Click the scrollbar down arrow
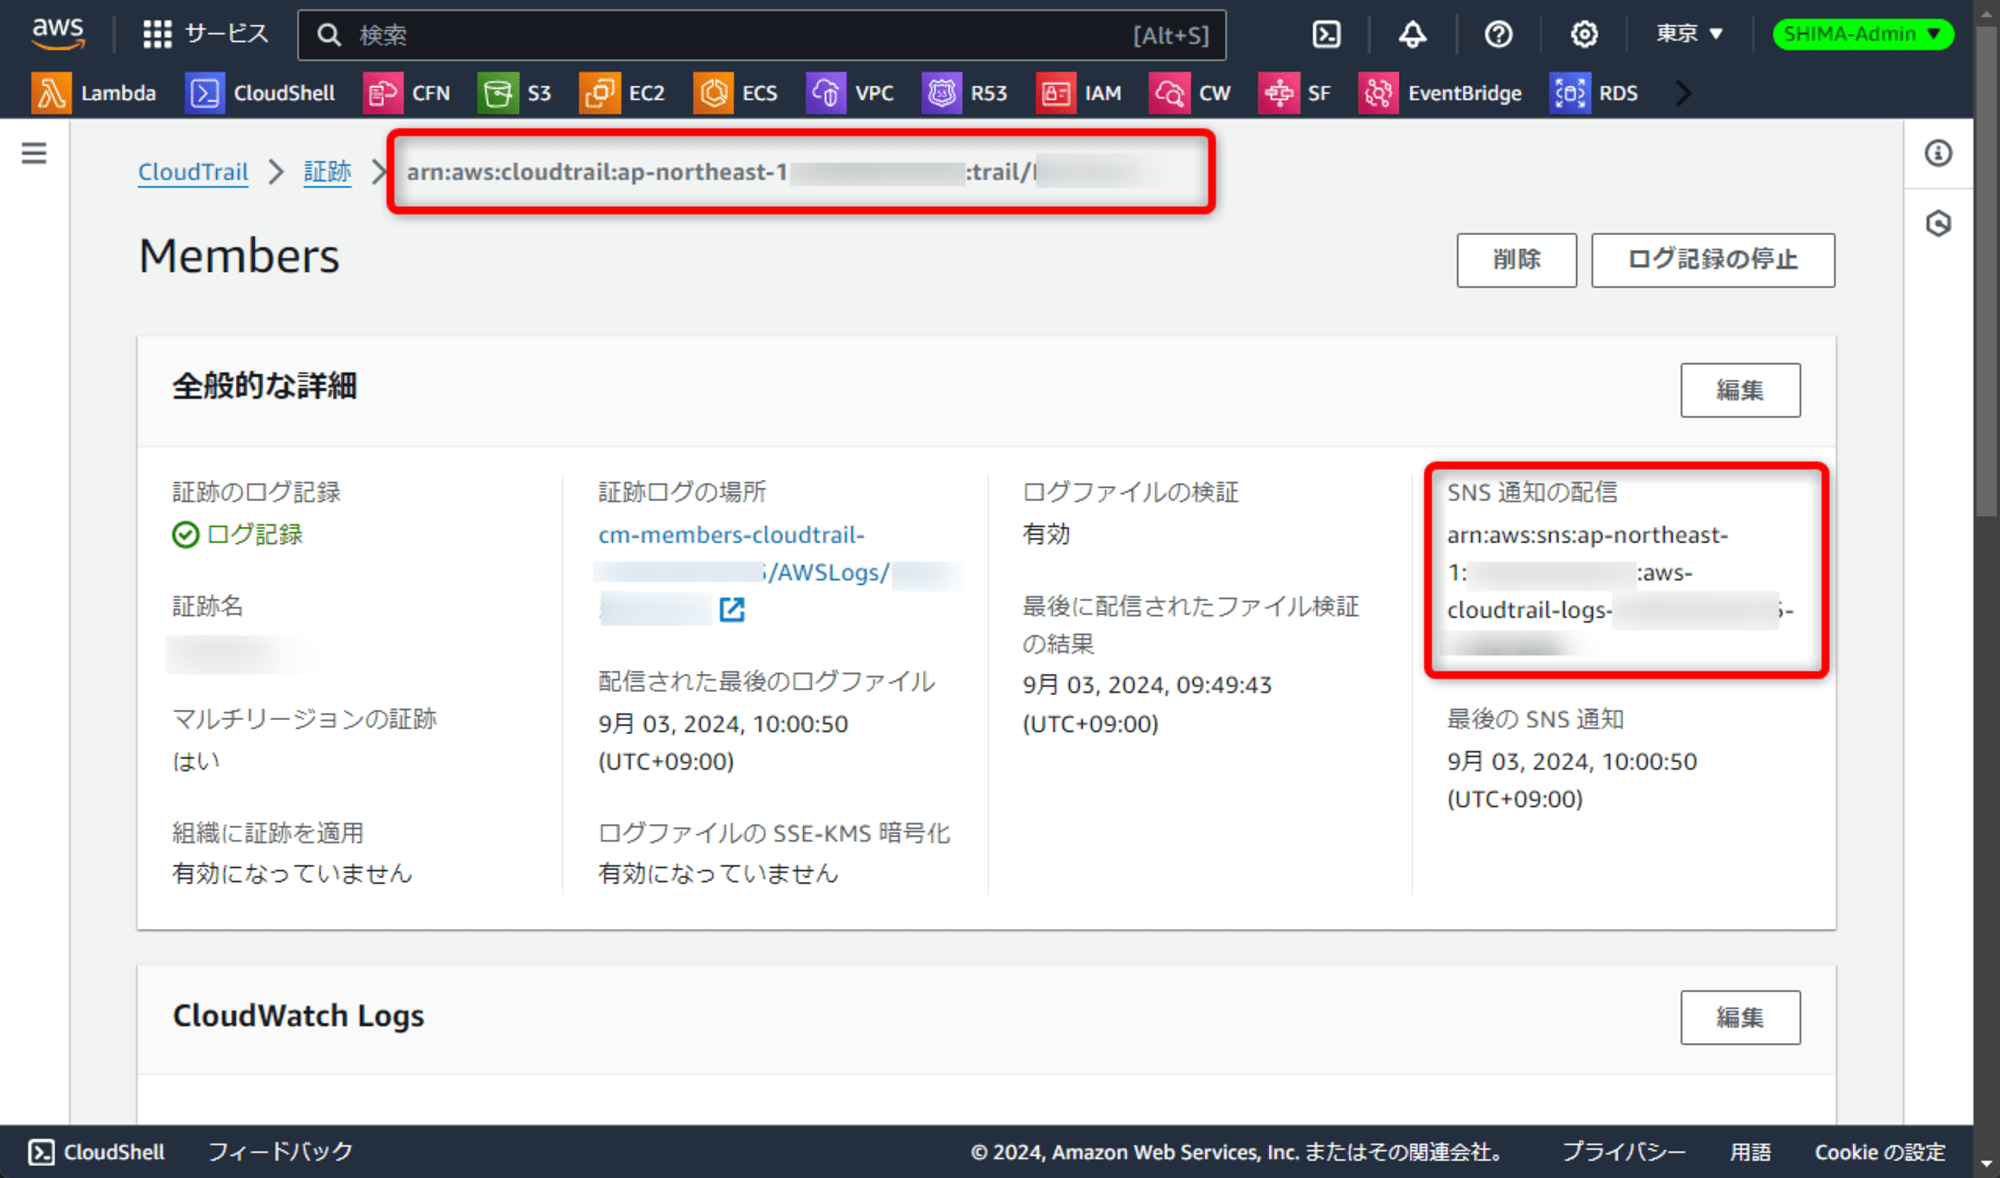 point(1986,1165)
